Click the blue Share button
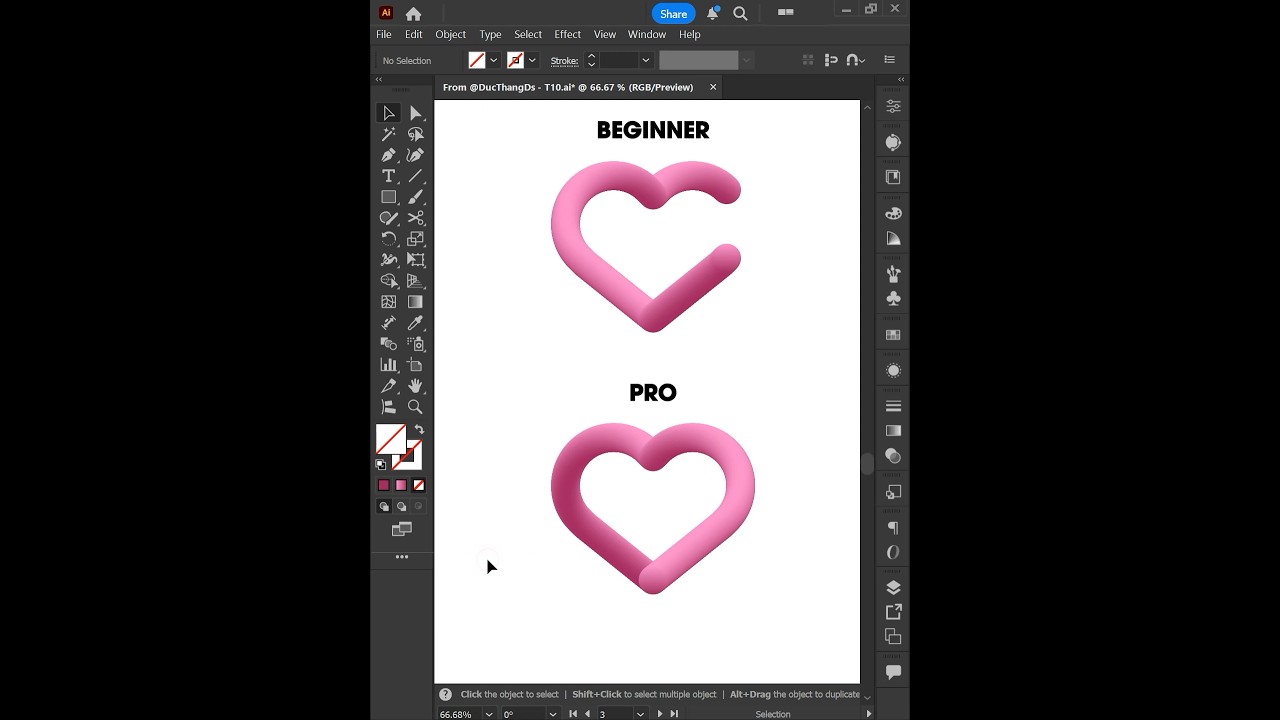Viewport: 1280px width, 720px height. pos(673,14)
